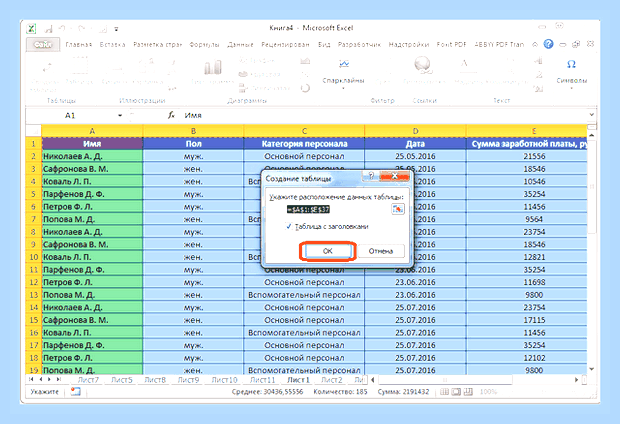Switch to Normal view icon in status bar
The height and width of the screenshot is (424, 620).
(444, 392)
